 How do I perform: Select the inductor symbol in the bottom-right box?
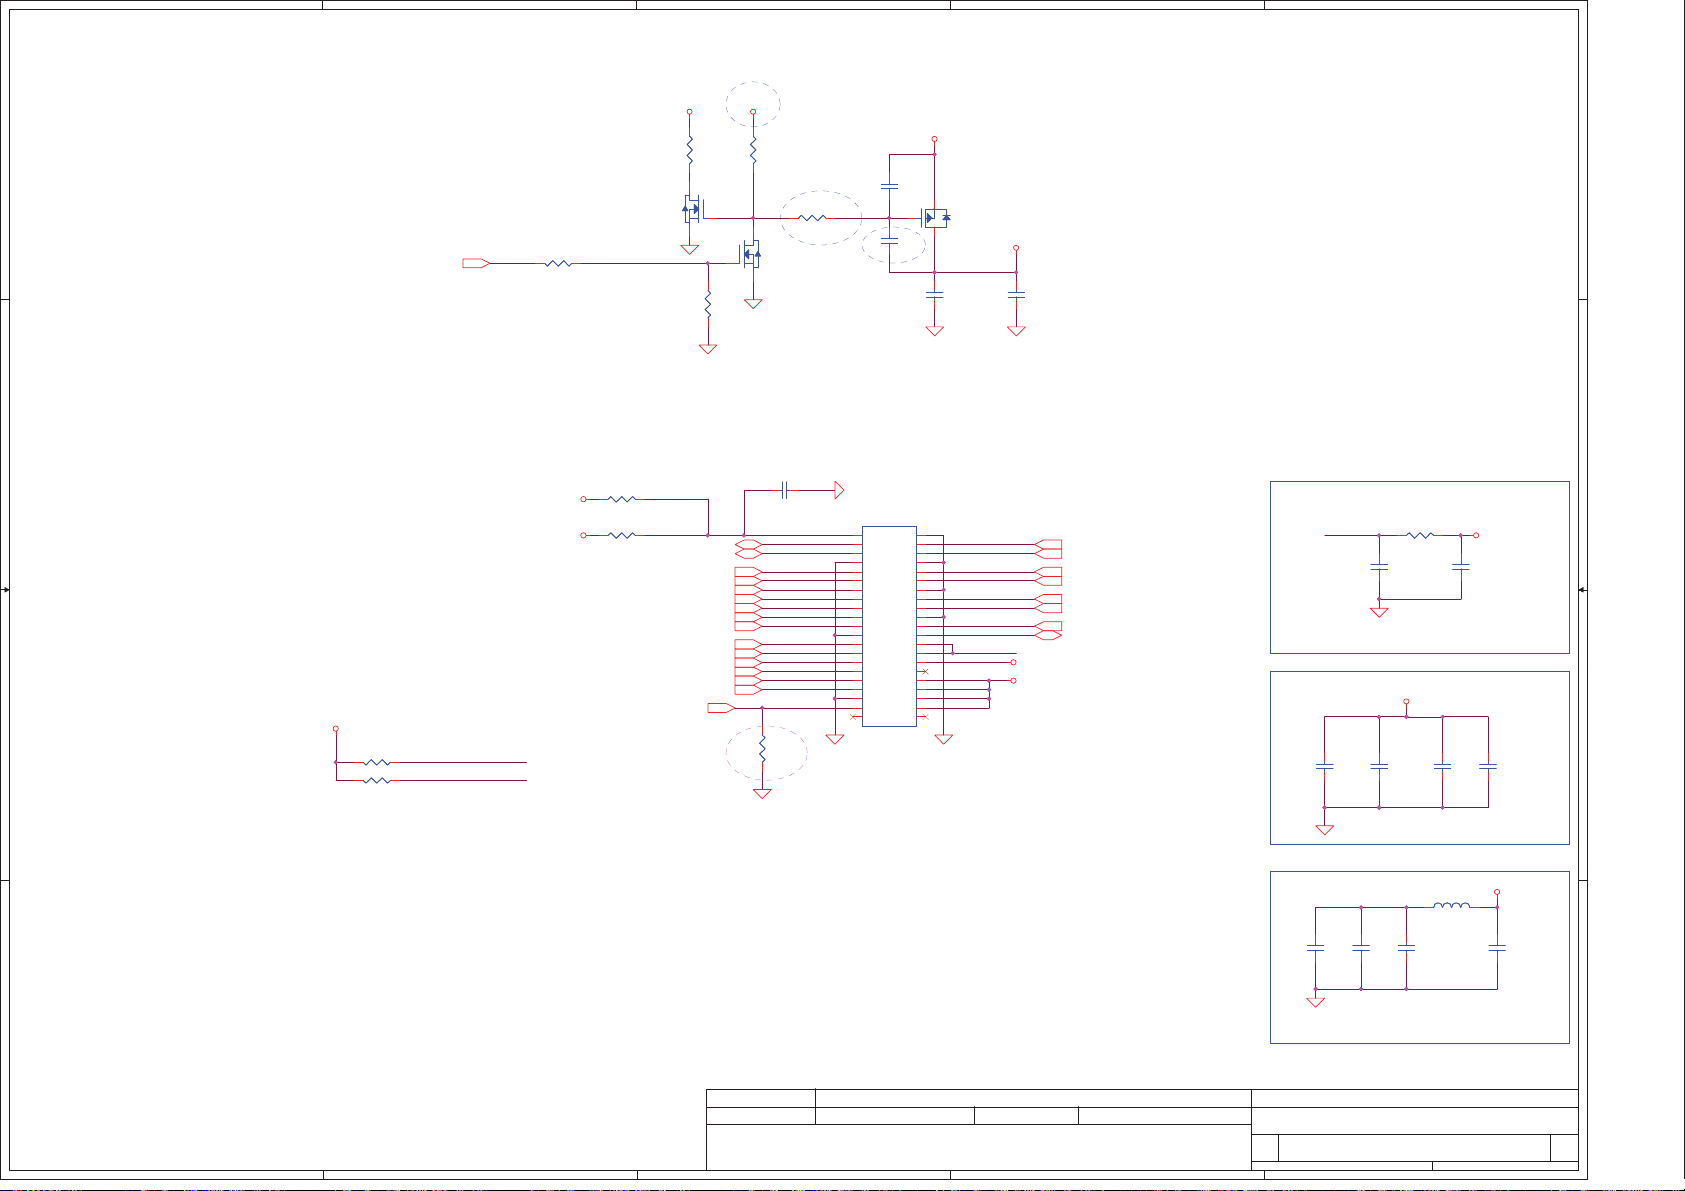pos(1451,906)
